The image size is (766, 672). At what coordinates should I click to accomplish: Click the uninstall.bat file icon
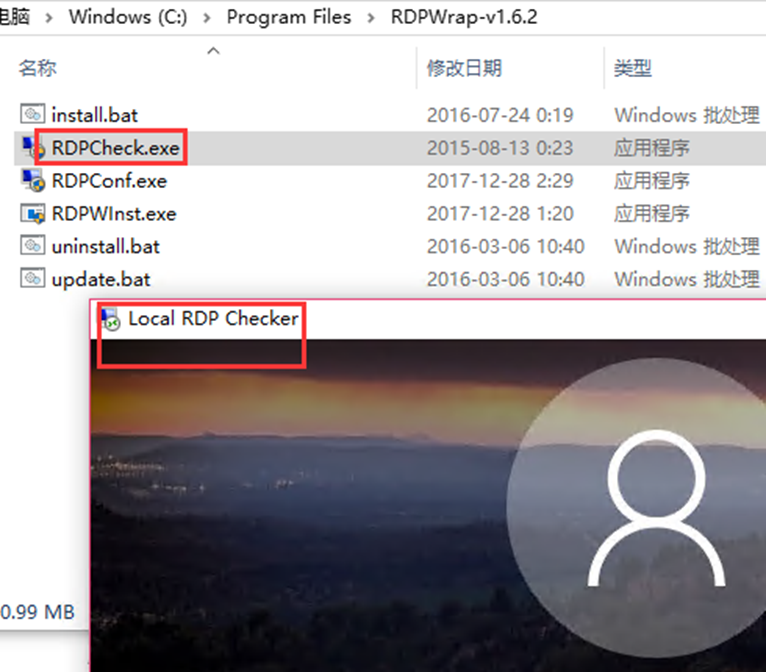[x=33, y=246]
